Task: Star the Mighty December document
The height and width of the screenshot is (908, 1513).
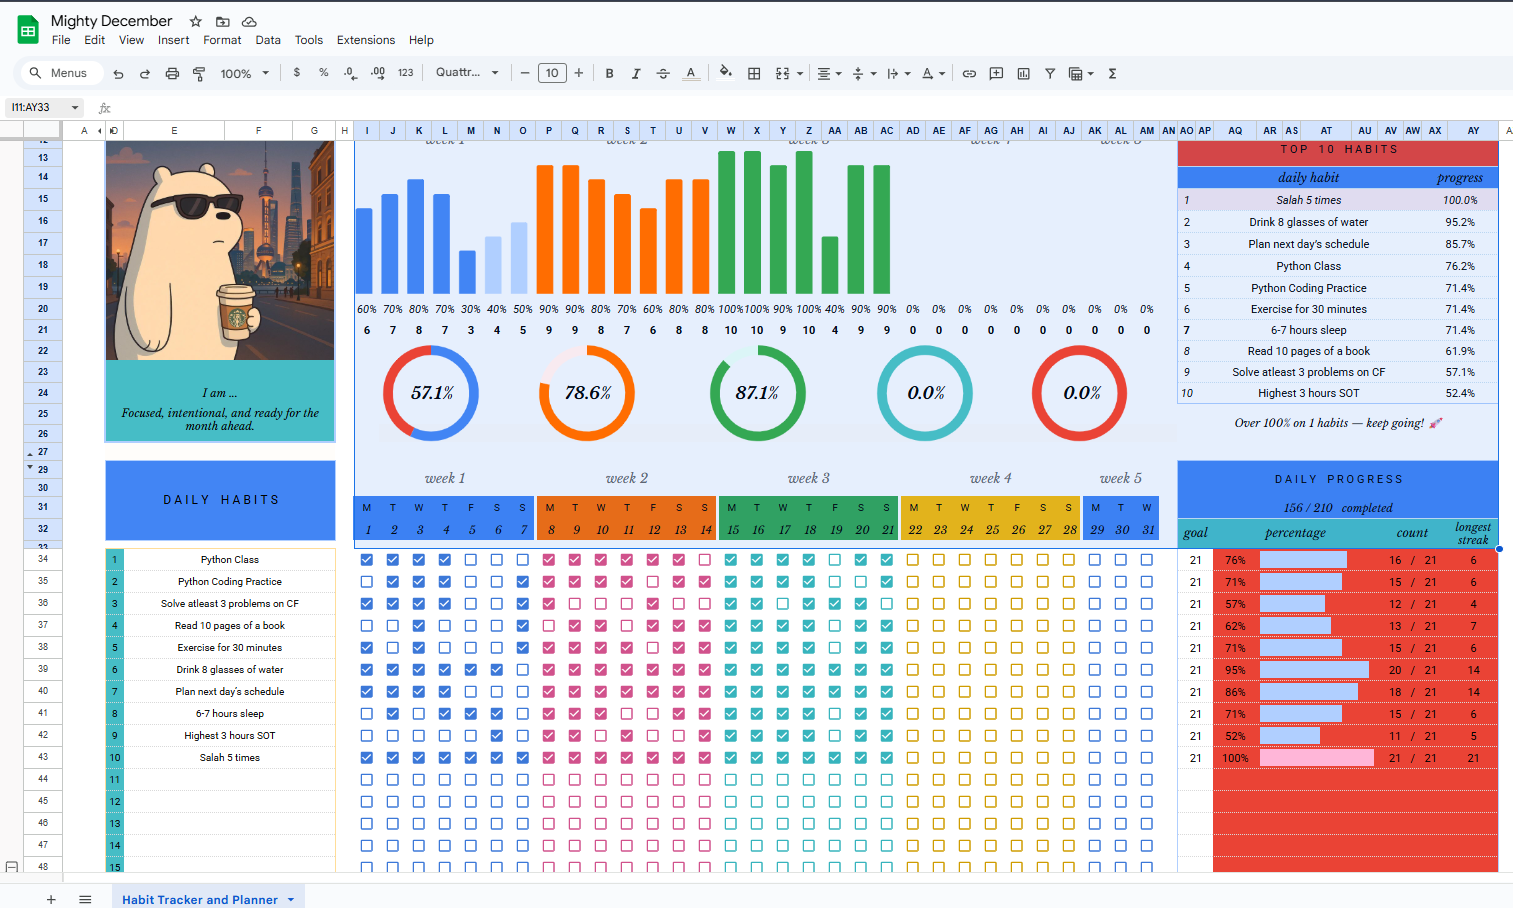Action: pyautogui.click(x=196, y=21)
